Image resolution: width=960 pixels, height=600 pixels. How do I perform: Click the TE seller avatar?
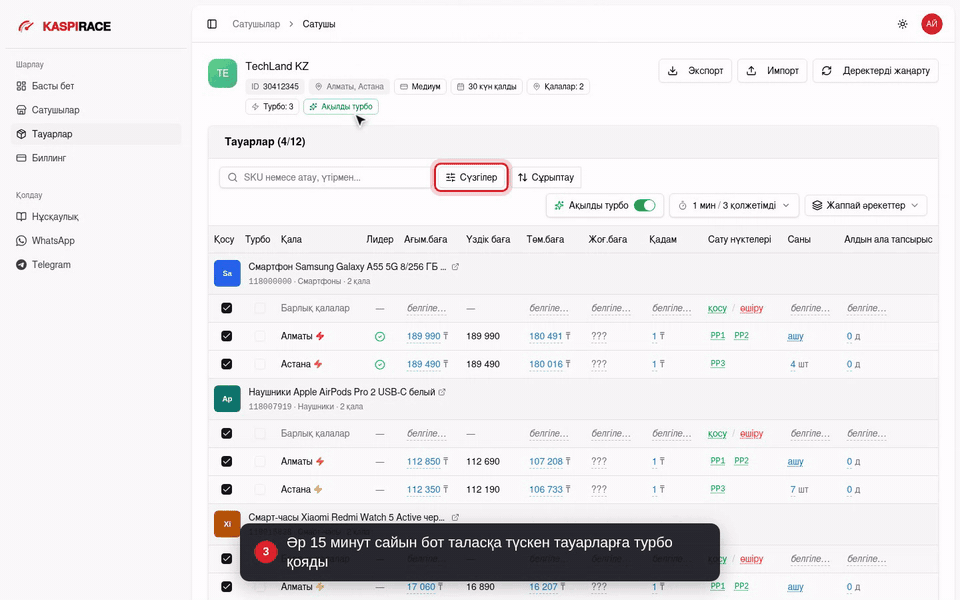222,73
